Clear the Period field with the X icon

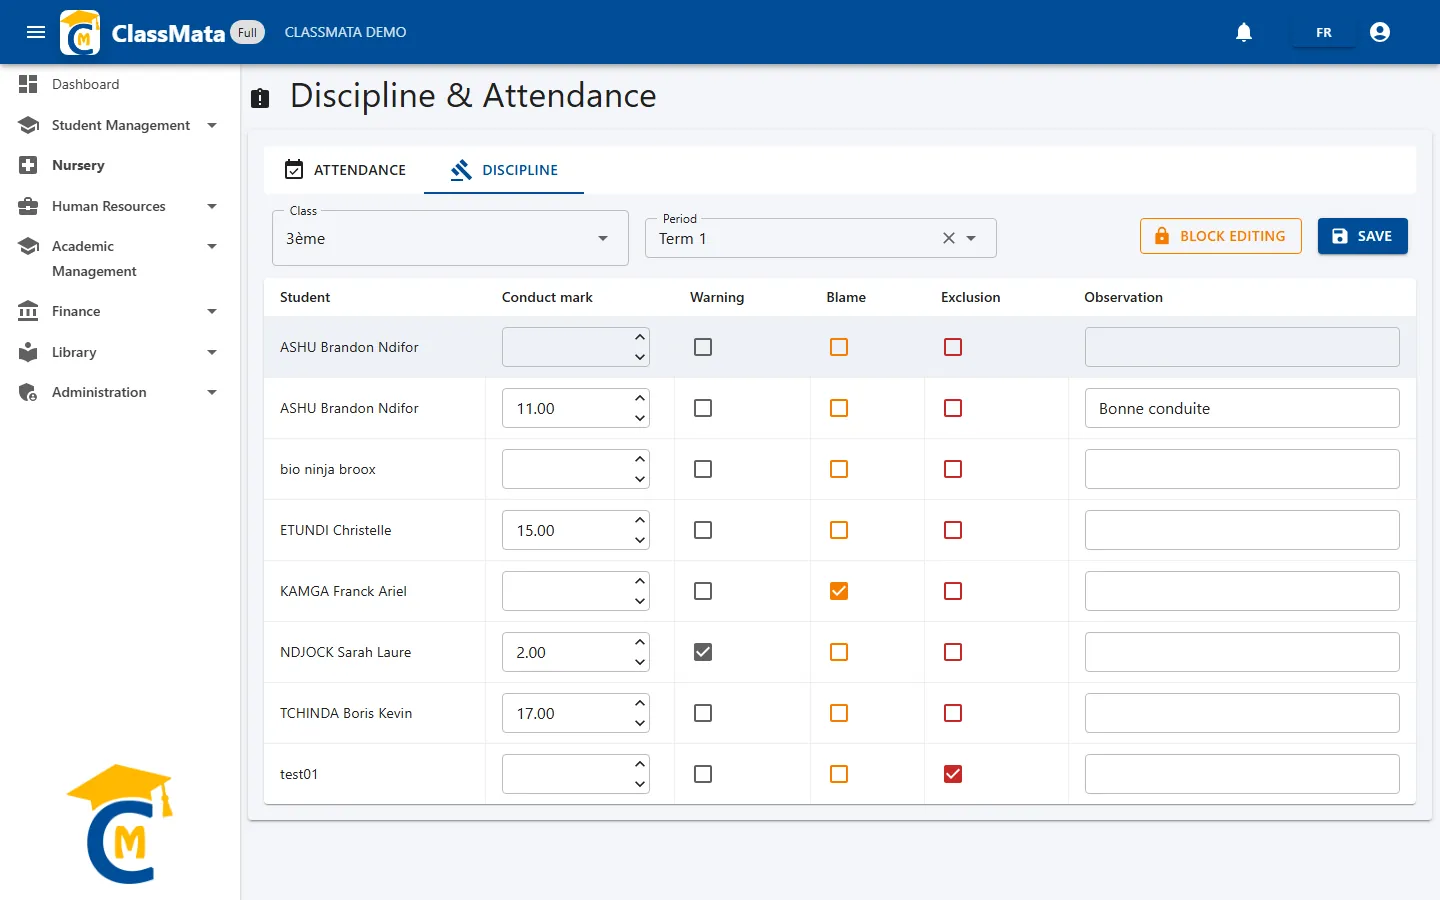tap(949, 238)
